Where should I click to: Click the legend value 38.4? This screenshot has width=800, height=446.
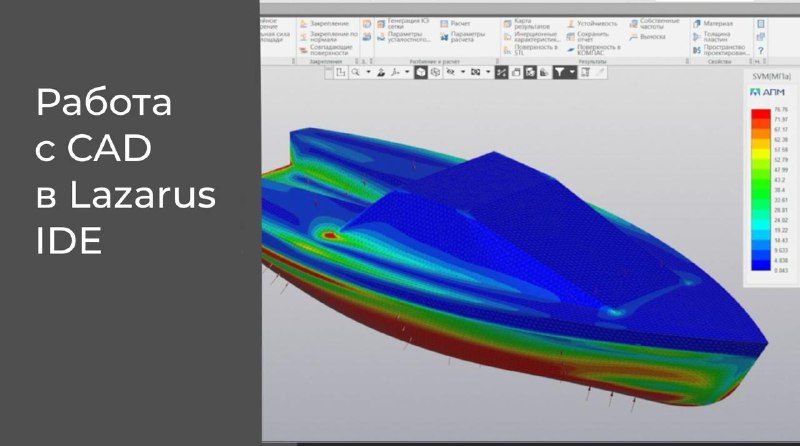click(x=779, y=190)
